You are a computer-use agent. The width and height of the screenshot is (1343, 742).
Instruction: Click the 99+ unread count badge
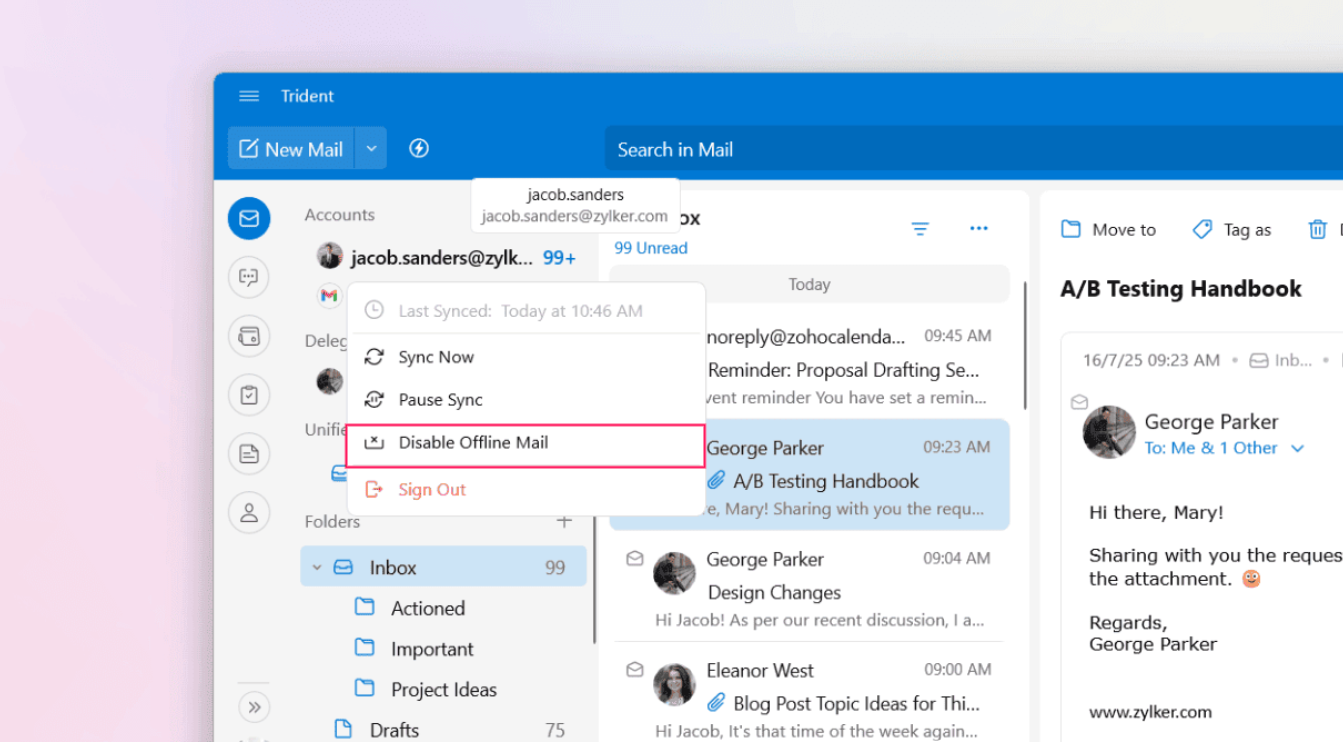[x=559, y=258]
